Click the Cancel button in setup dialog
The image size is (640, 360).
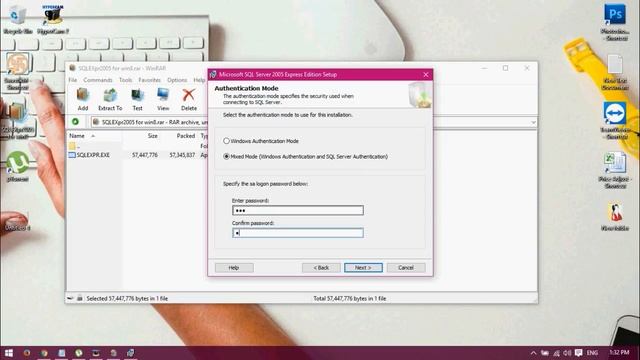(406, 268)
